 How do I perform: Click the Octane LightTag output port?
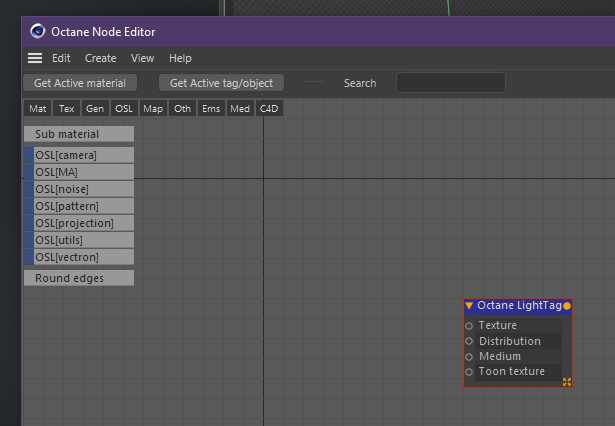(567, 305)
